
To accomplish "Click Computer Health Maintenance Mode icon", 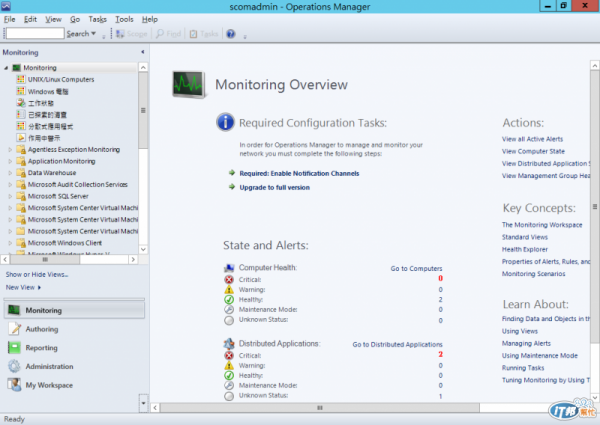I will point(229,309).
